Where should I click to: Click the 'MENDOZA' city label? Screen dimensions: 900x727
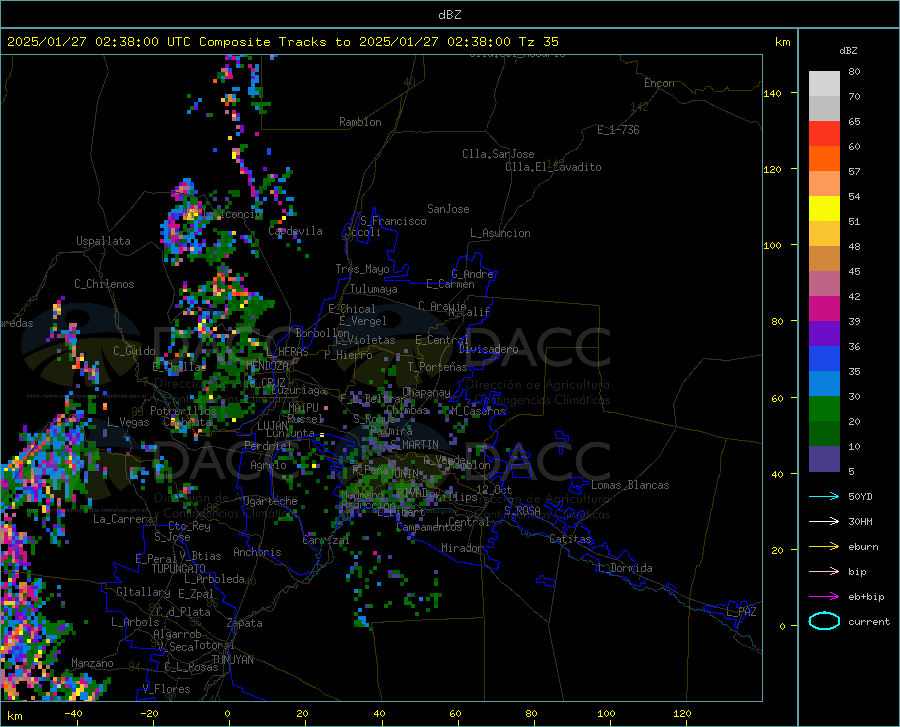point(267,366)
